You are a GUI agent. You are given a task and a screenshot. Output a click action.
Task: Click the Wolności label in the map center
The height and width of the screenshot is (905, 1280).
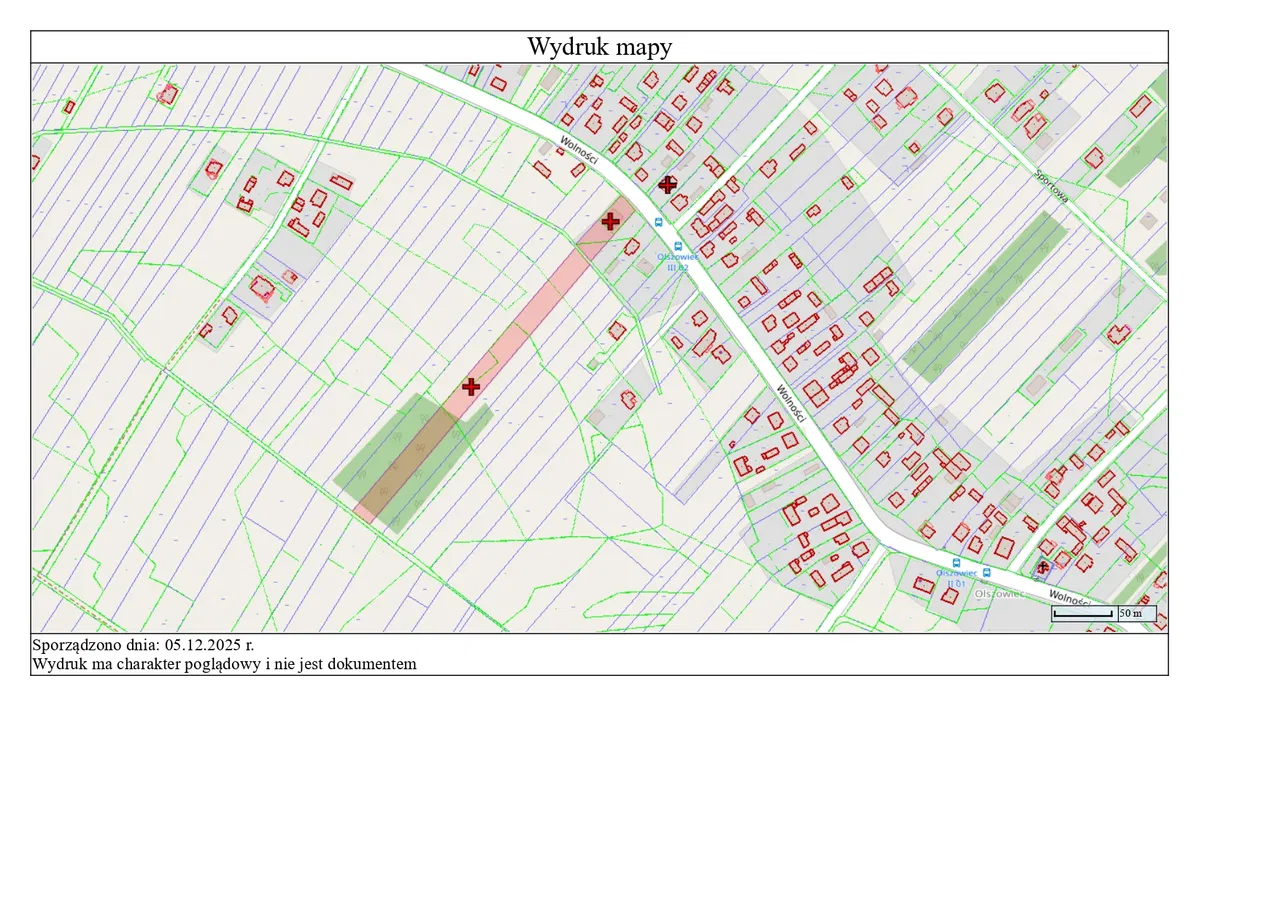[790, 404]
